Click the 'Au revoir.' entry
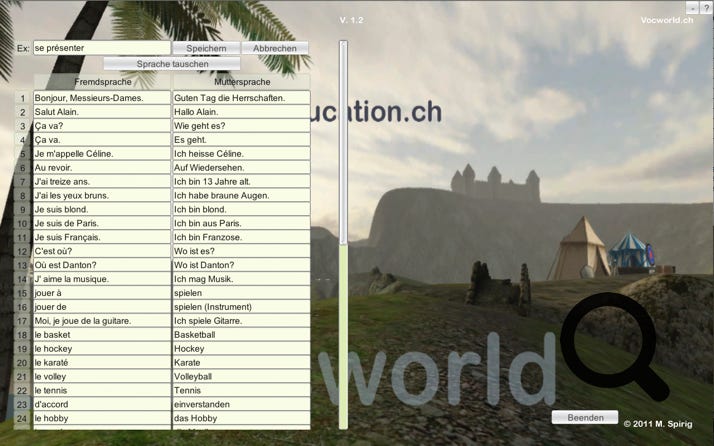This screenshot has height=446, width=714. pyautogui.click(x=101, y=168)
